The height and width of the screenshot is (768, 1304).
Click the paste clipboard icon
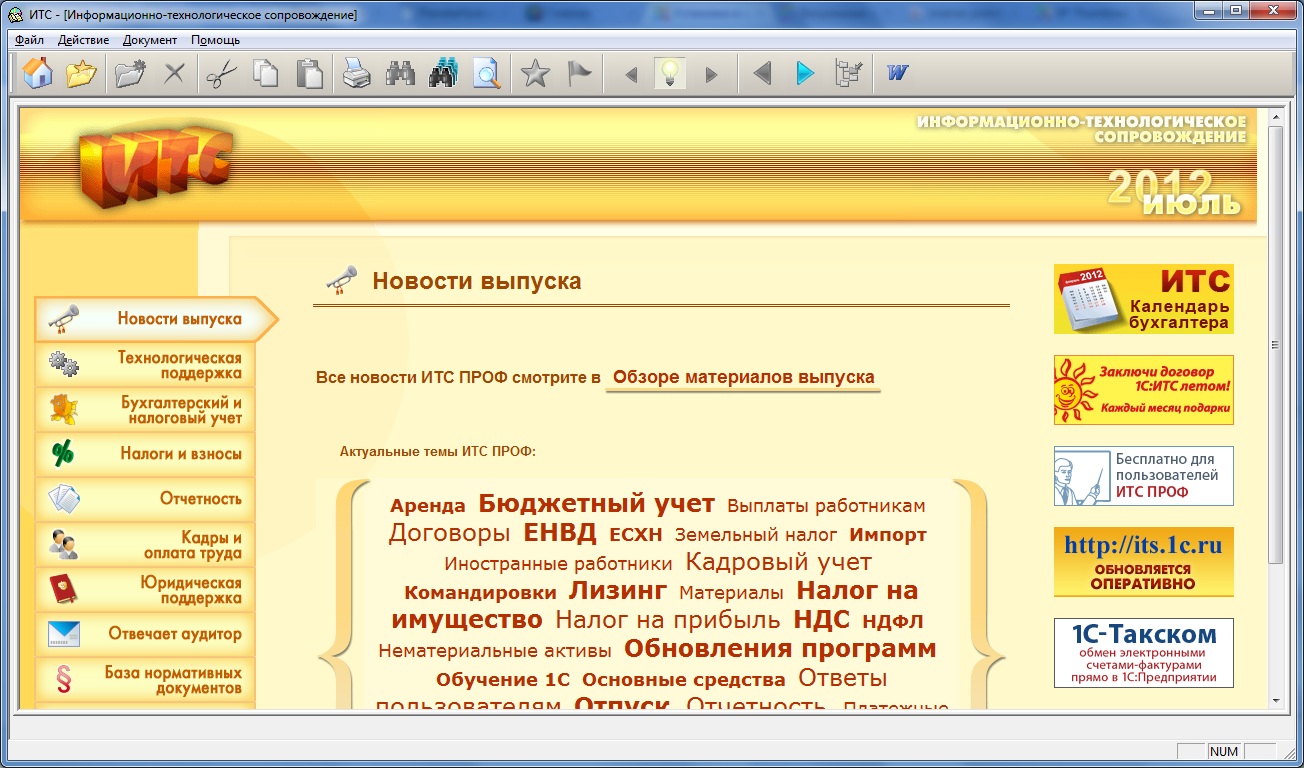point(310,74)
